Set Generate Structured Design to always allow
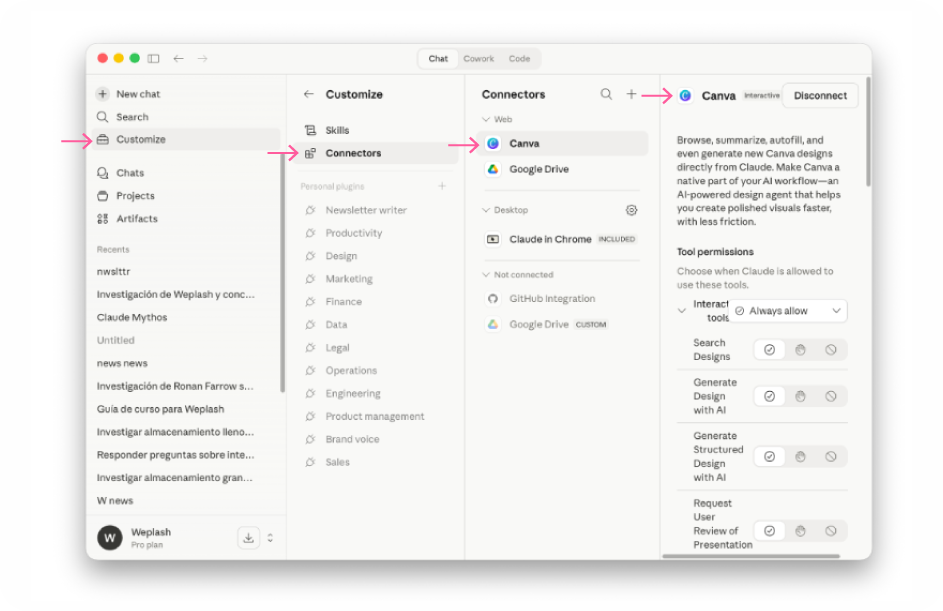 769,457
